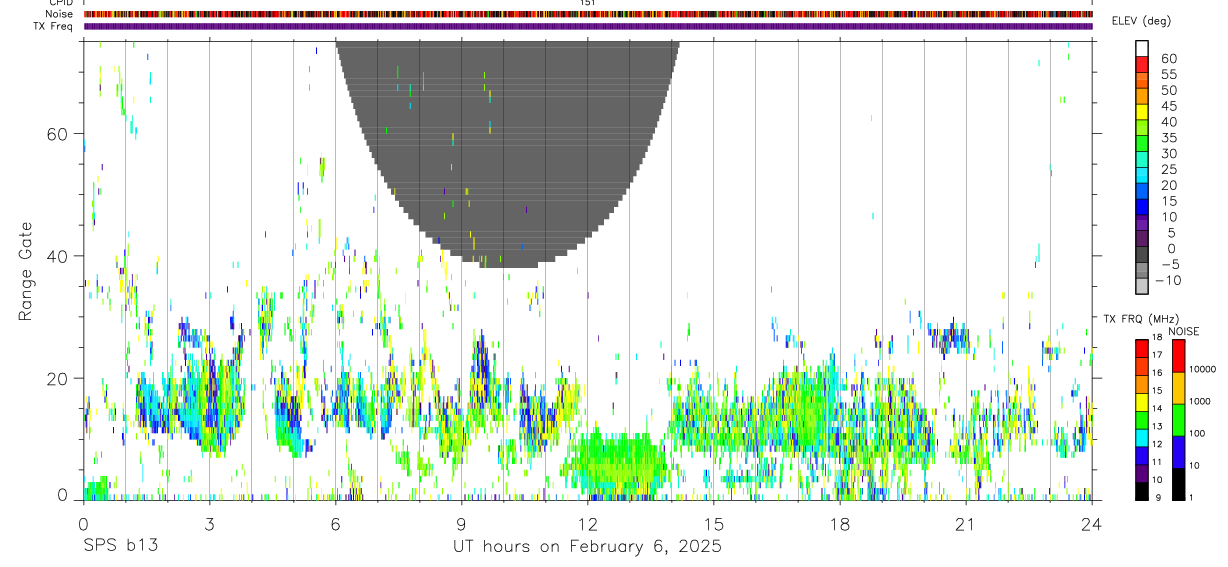Image resolution: width=1228 pixels, height=567 pixels.
Task: Click the orange segment of the NOISE colorbar
Action: [1178, 388]
